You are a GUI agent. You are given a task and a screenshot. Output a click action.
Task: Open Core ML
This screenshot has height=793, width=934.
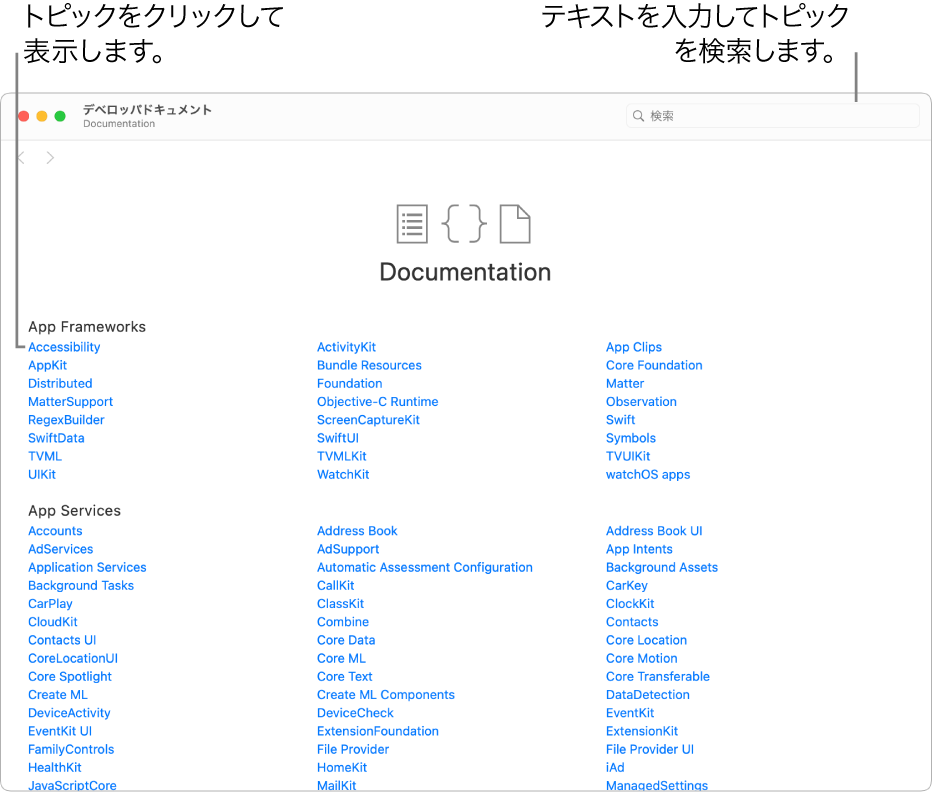(341, 659)
